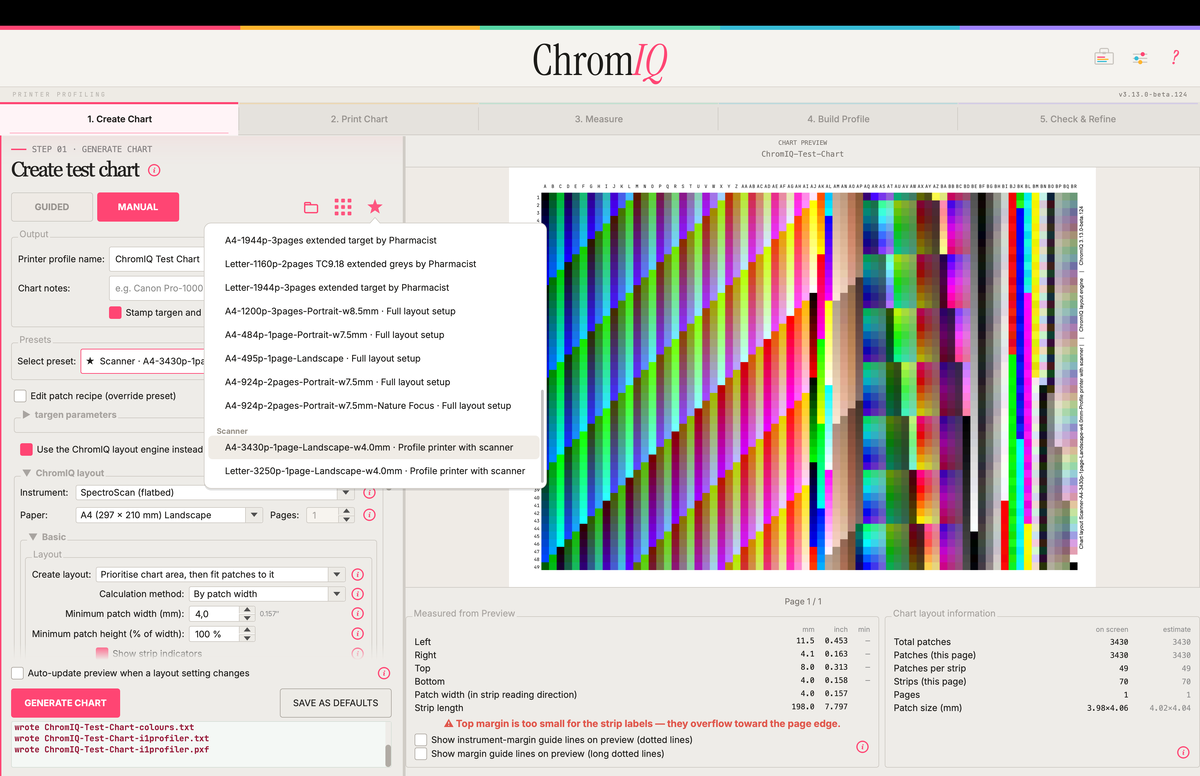Enable Show margin guide lines on preview
This screenshot has width=1200, height=776.
tap(421, 754)
